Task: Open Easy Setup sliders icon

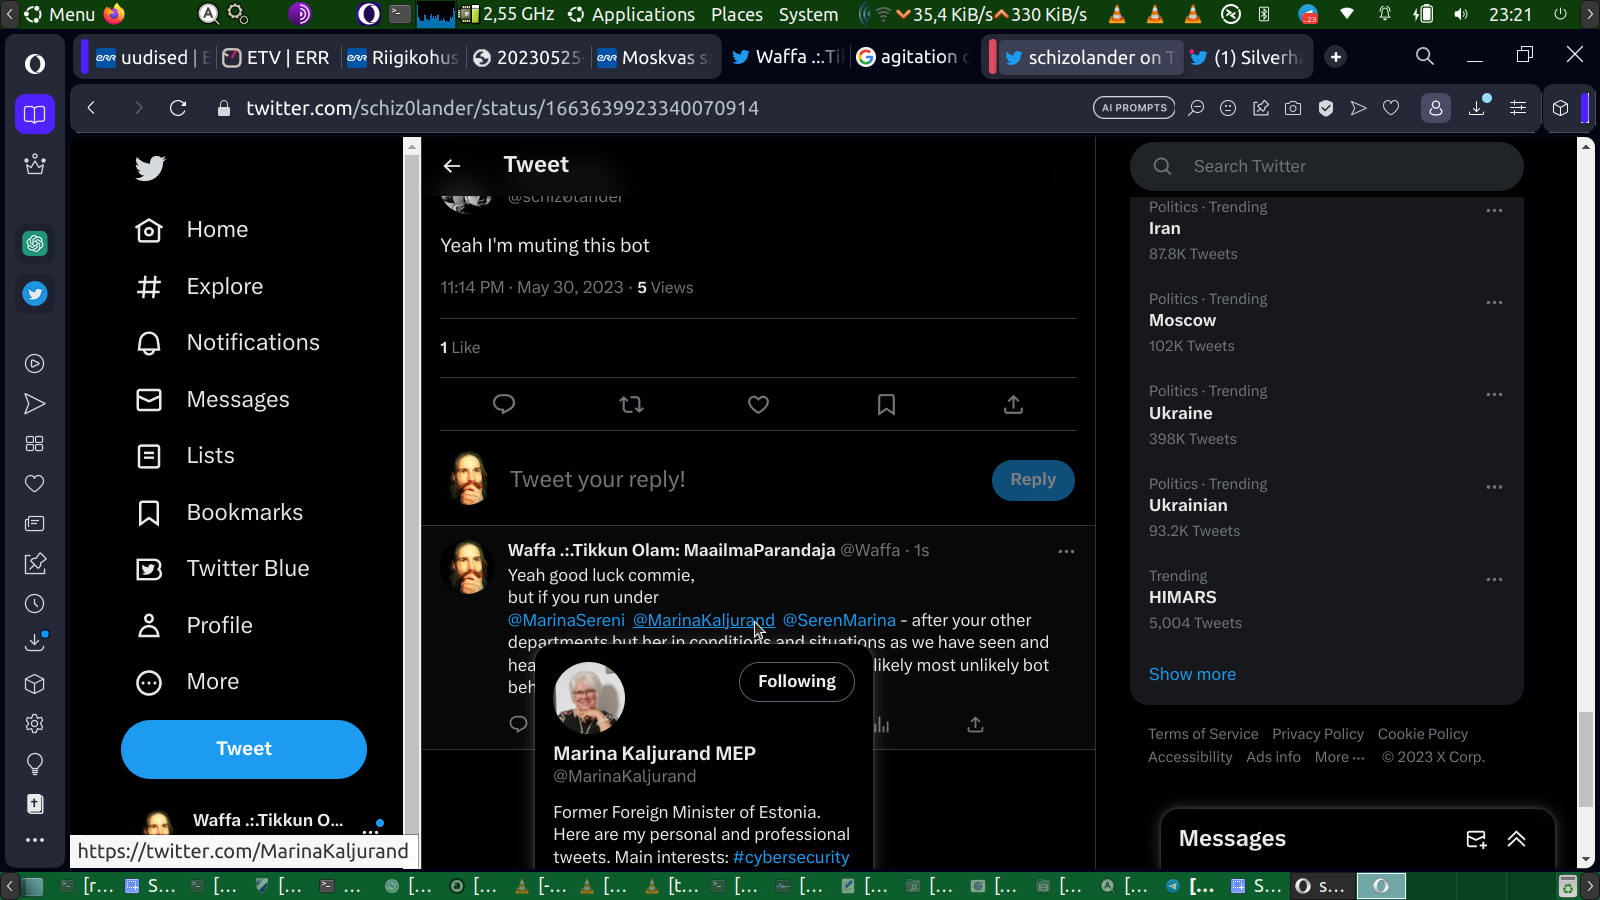Action: point(1518,108)
